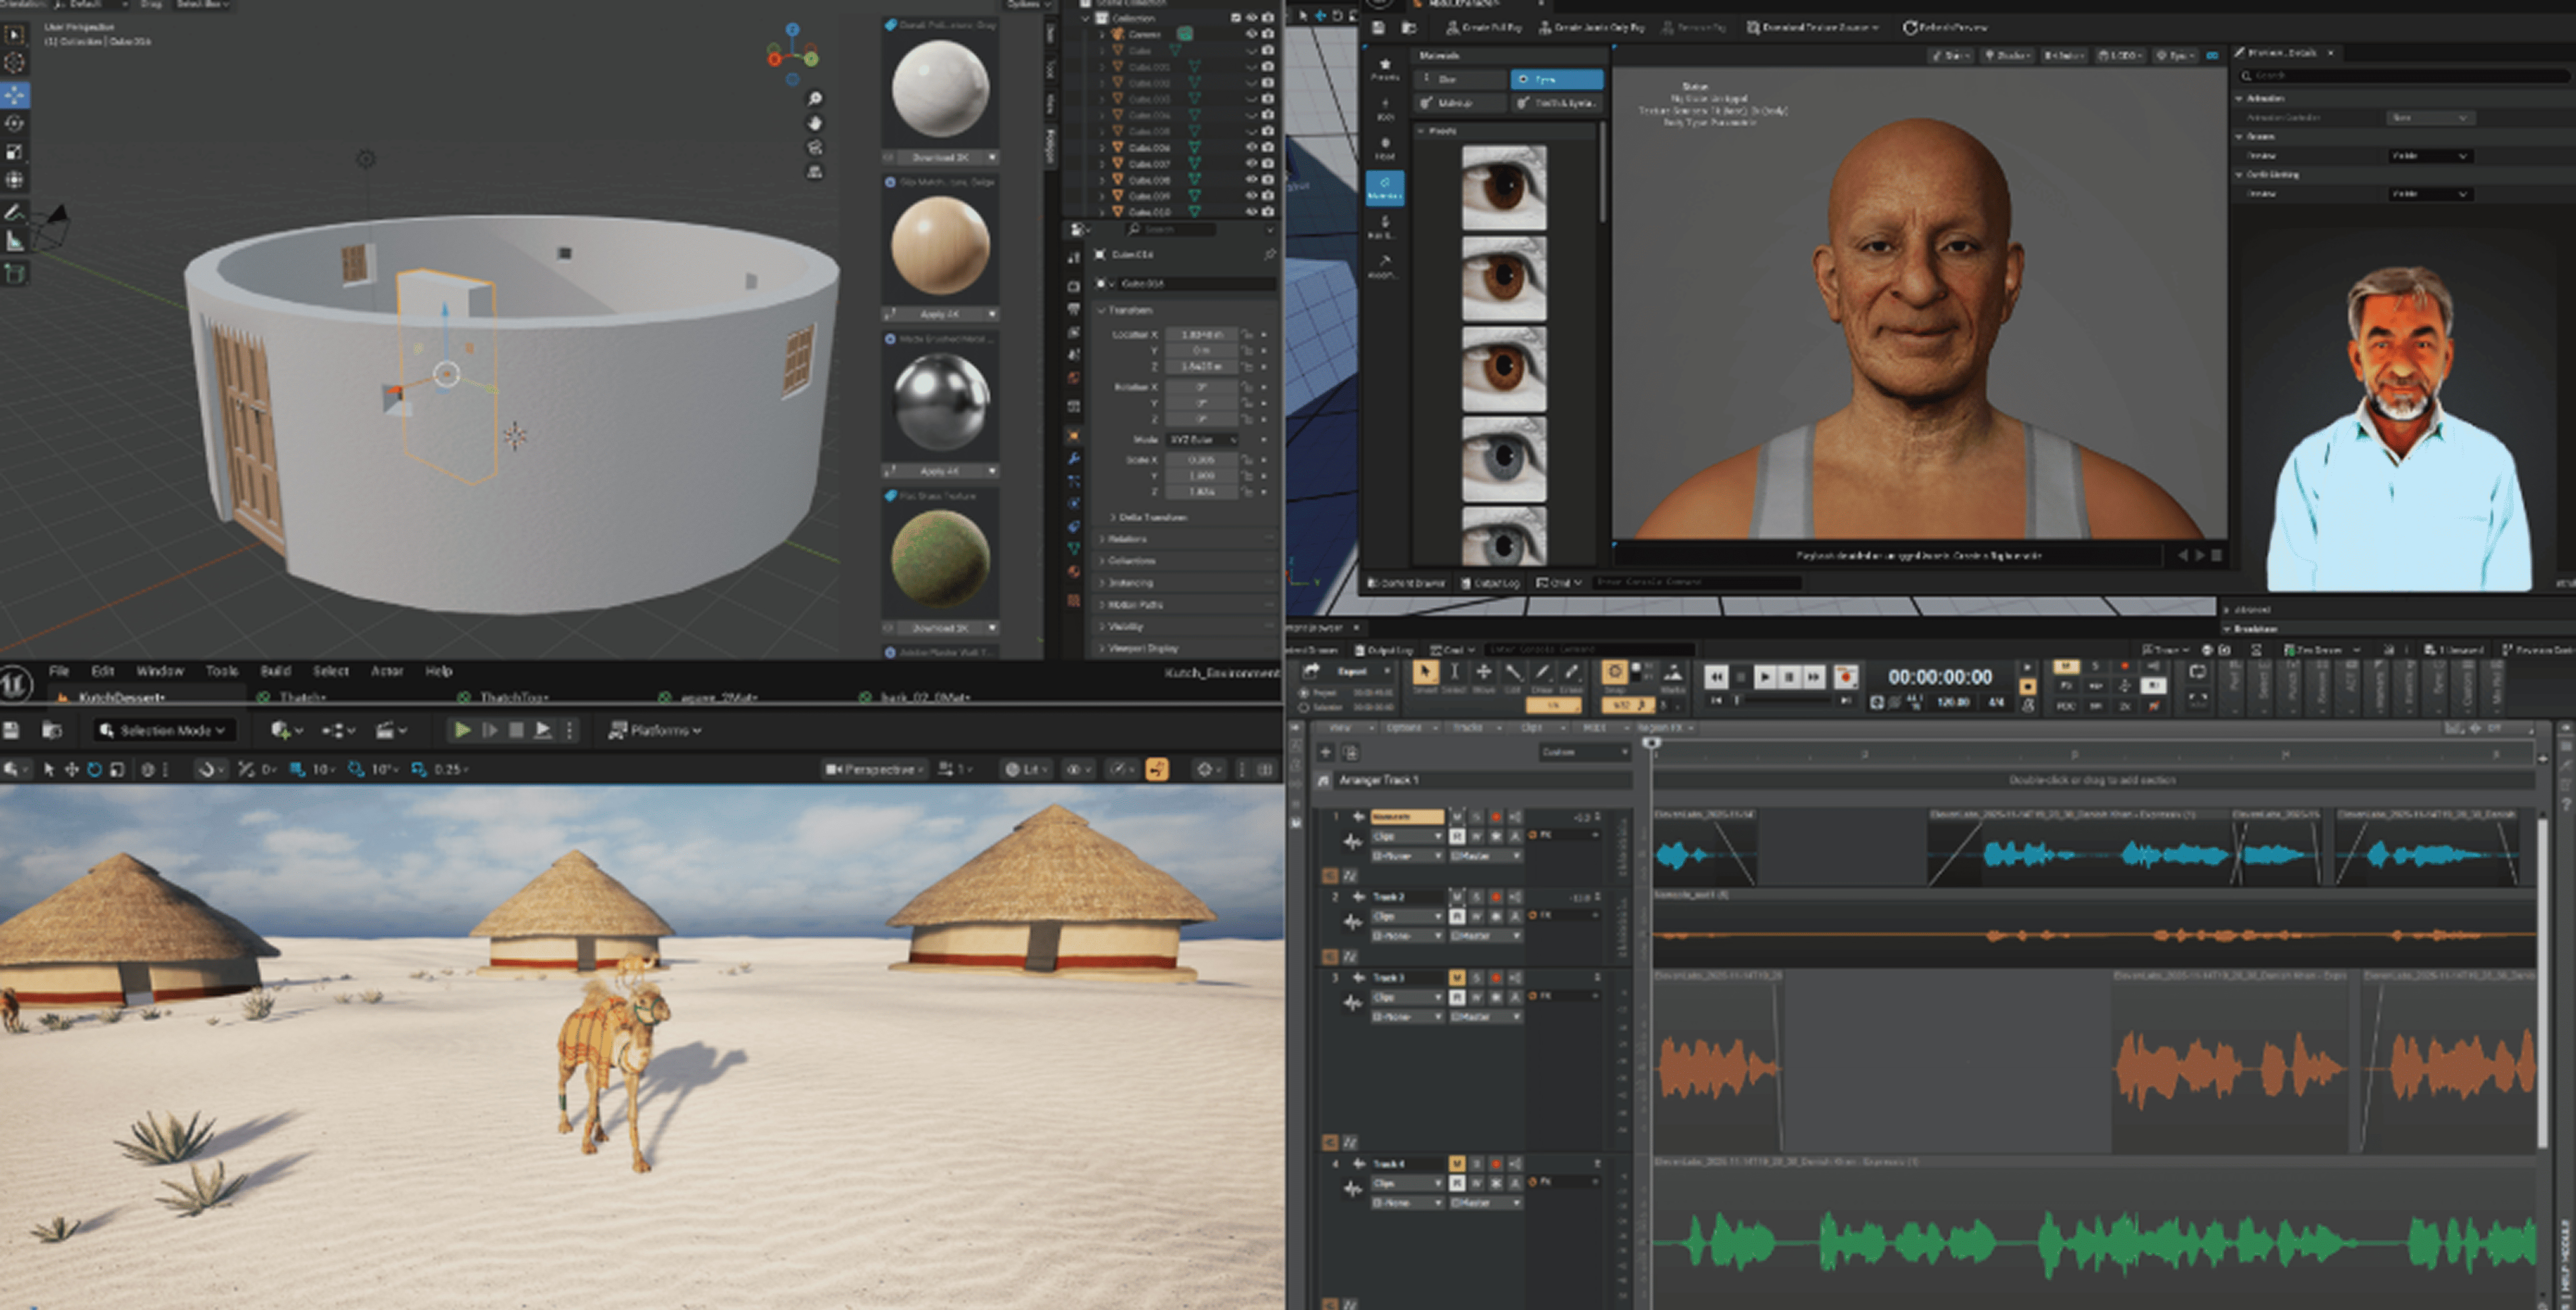
Task: Click Unreal's Stop simulation square button
Action: point(516,730)
